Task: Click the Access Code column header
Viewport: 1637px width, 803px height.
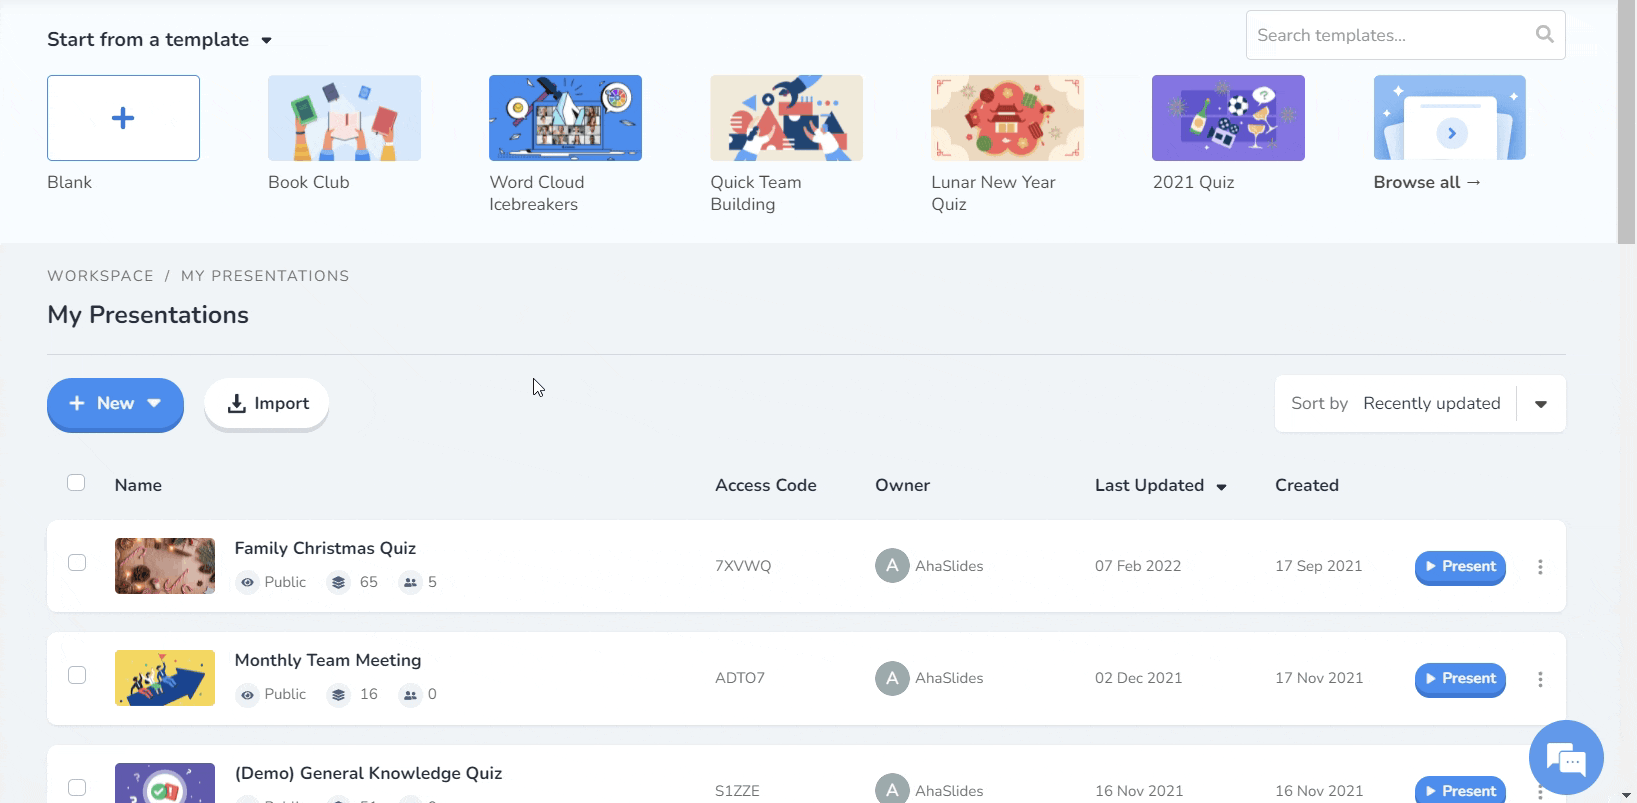Action: click(766, 485)
